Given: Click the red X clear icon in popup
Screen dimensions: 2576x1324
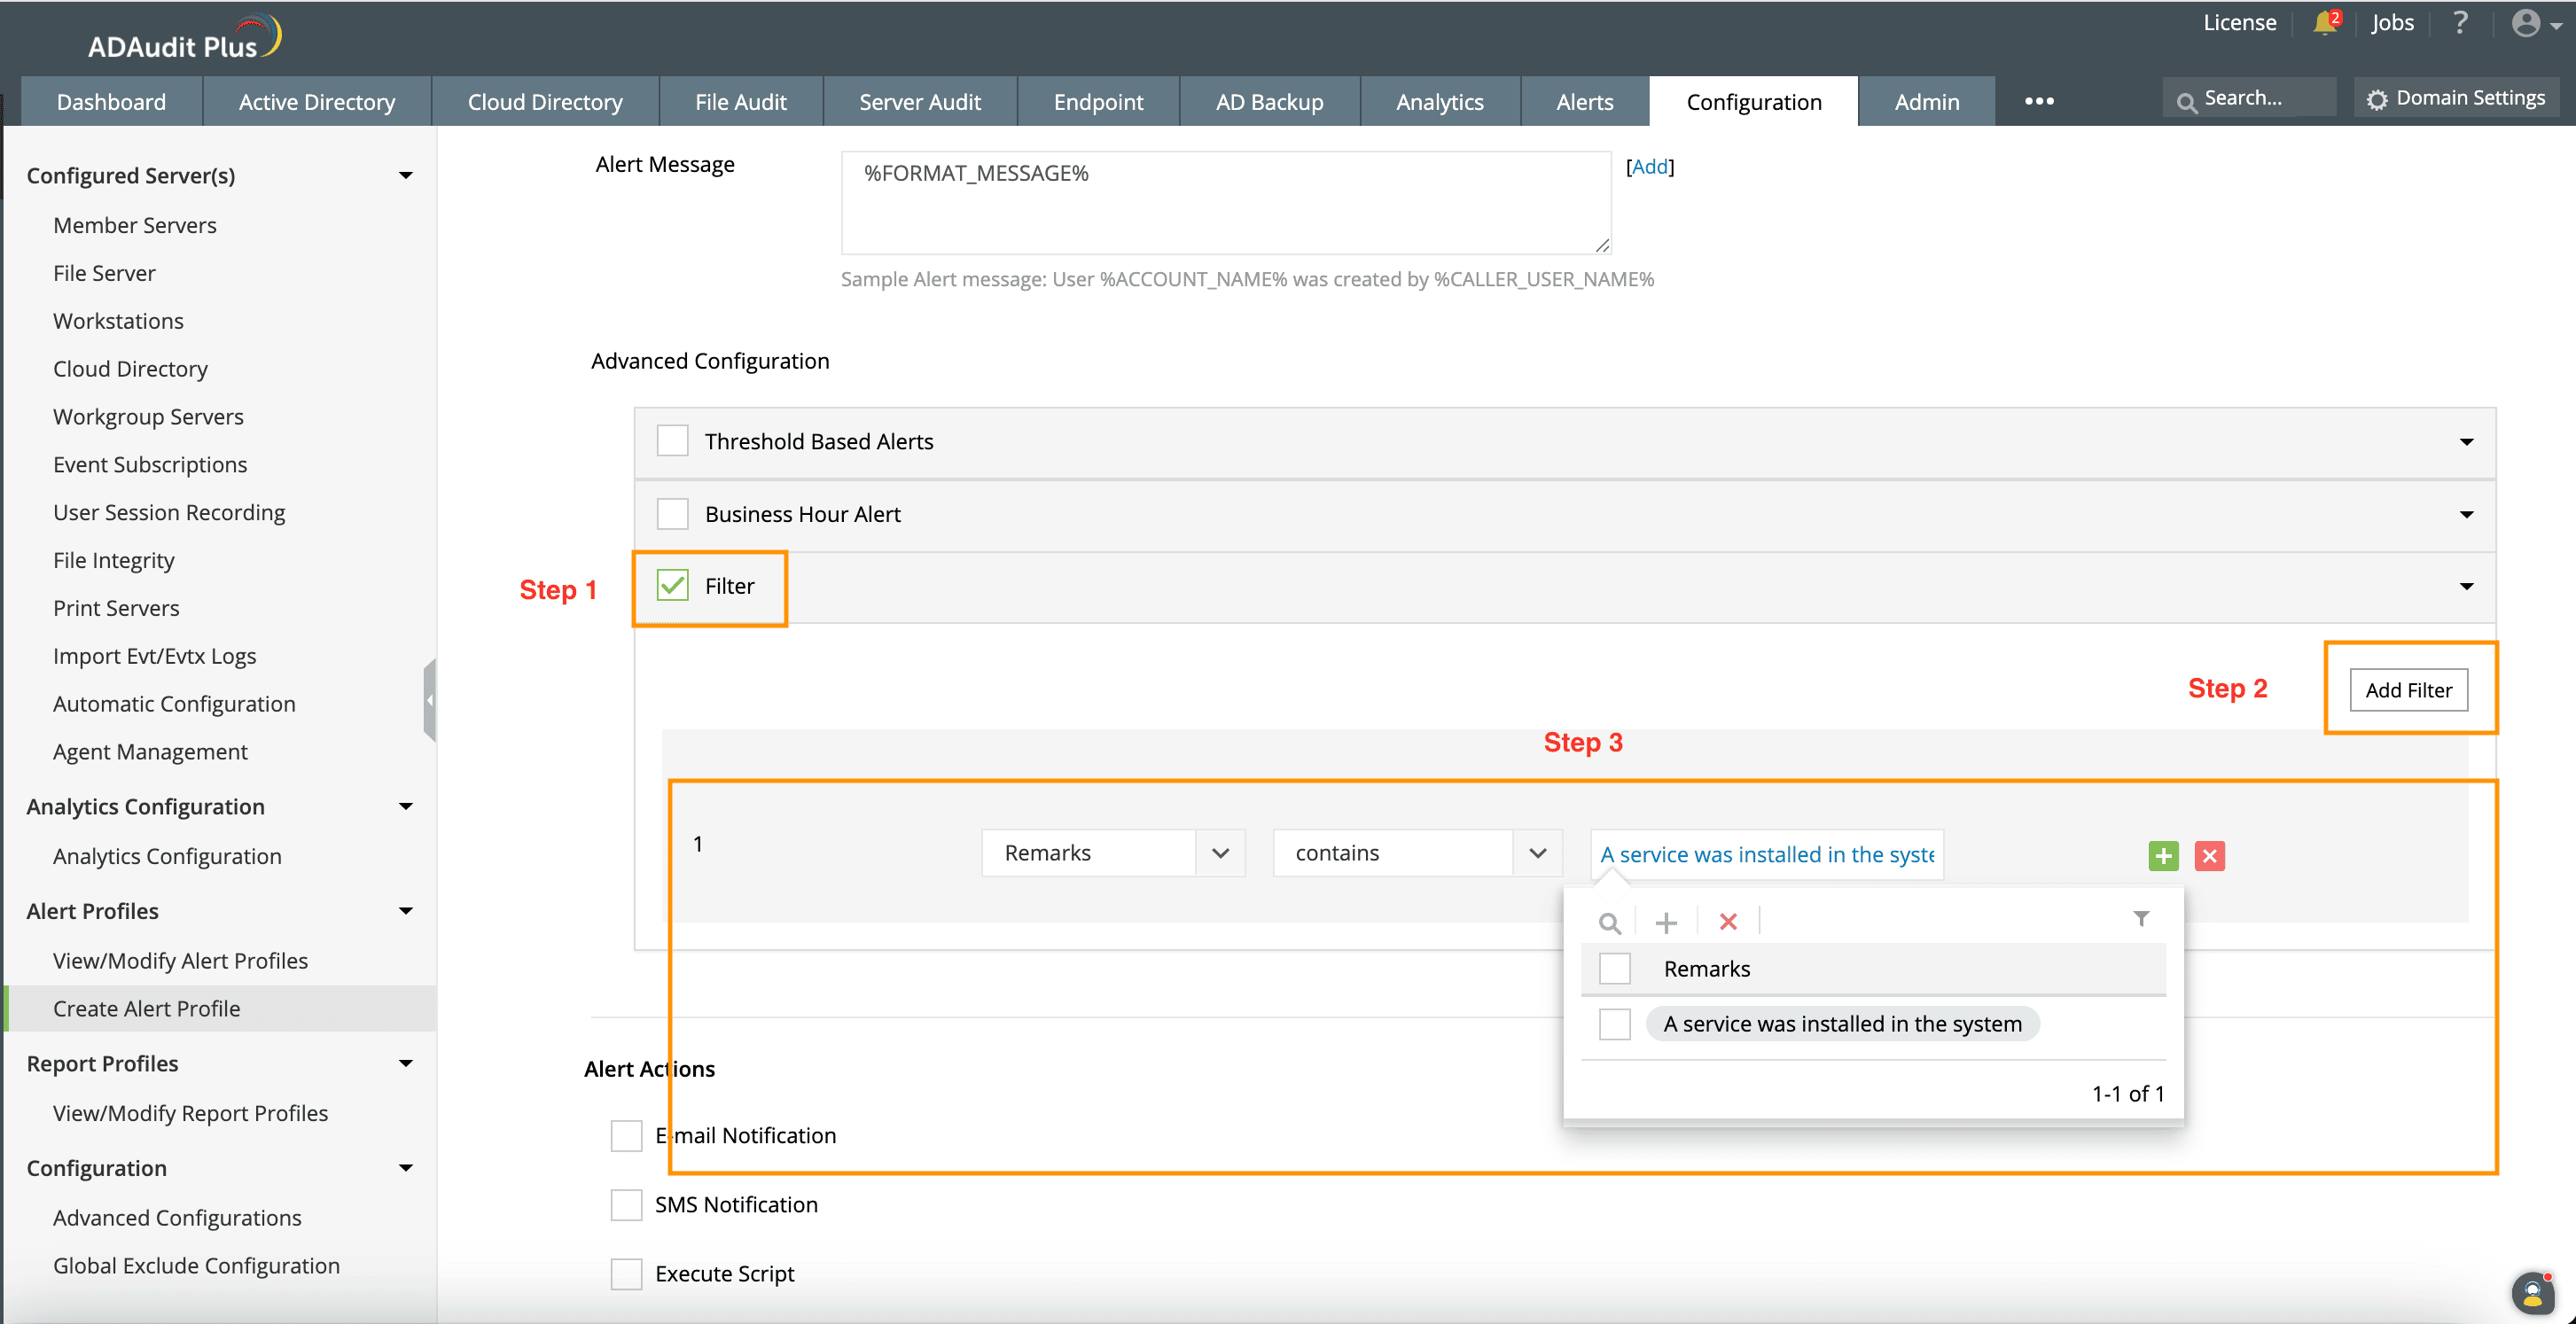Looking at the screenshot, I should click(x=1728, y=922).
